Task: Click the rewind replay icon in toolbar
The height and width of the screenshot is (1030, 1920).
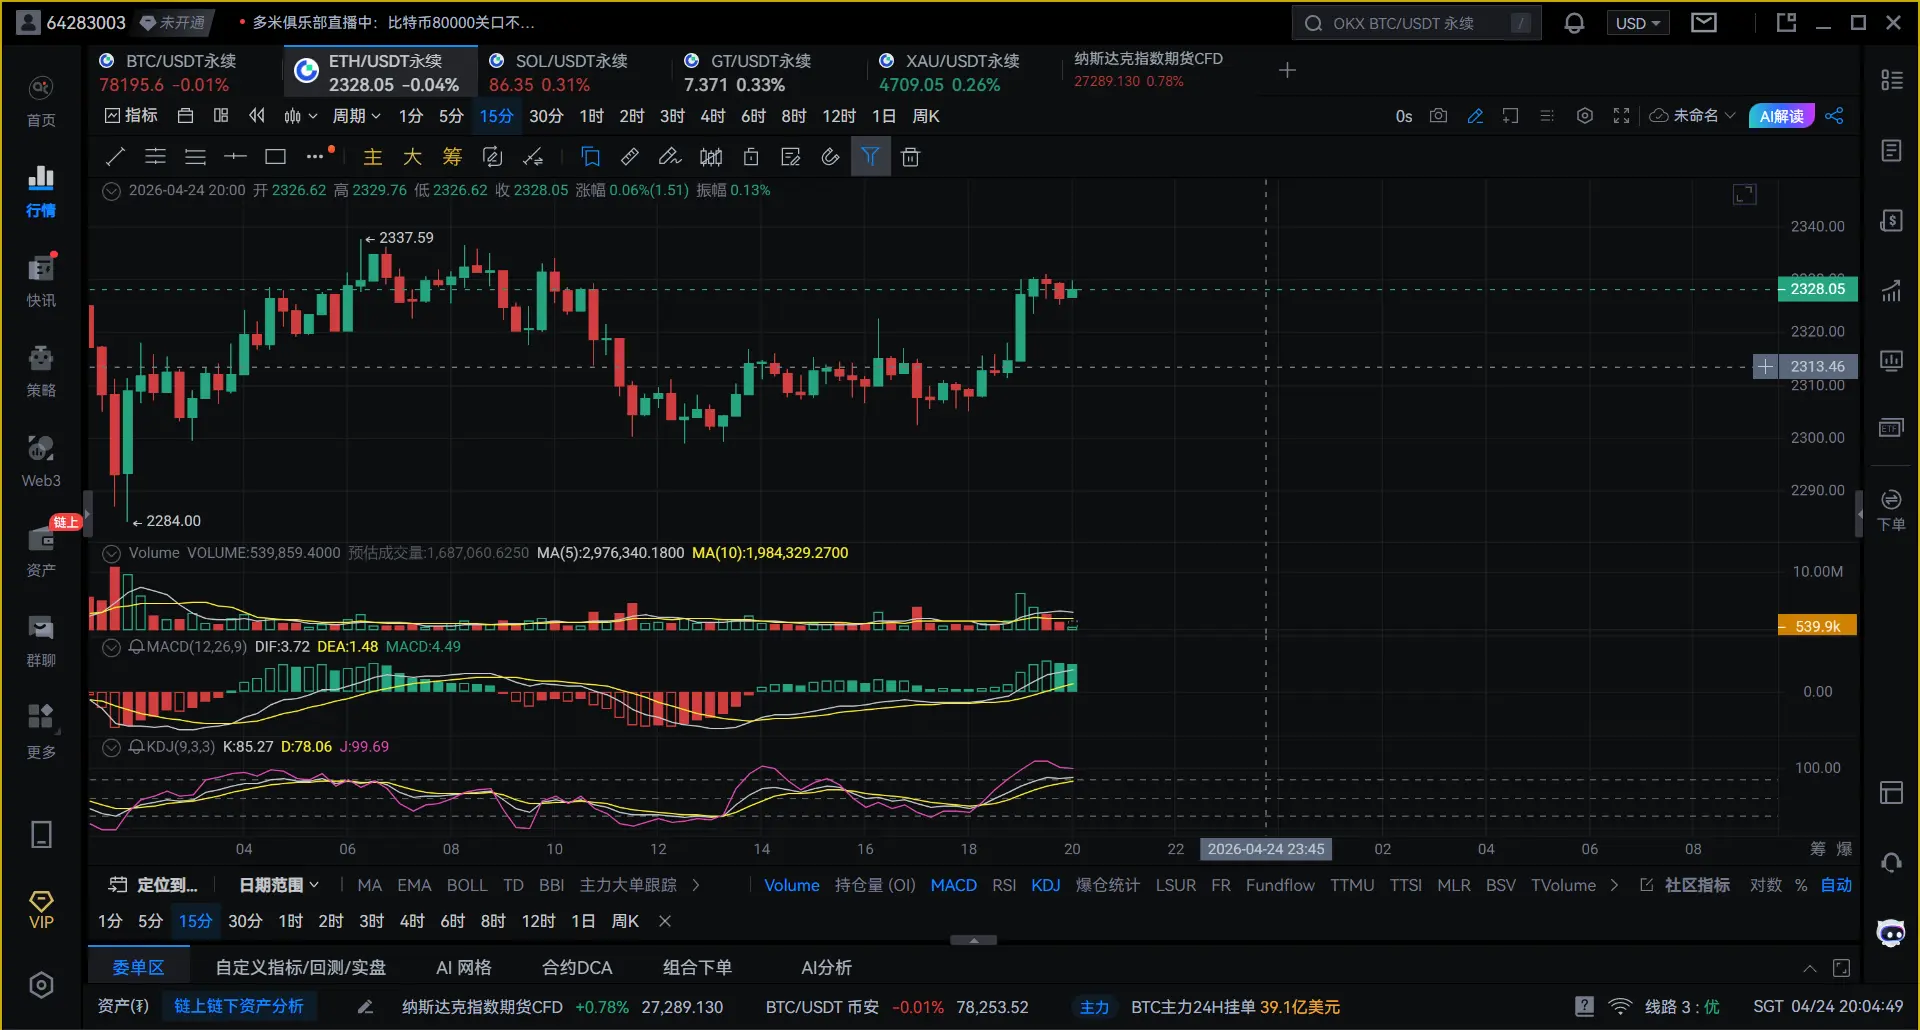Action: point(257,116)
